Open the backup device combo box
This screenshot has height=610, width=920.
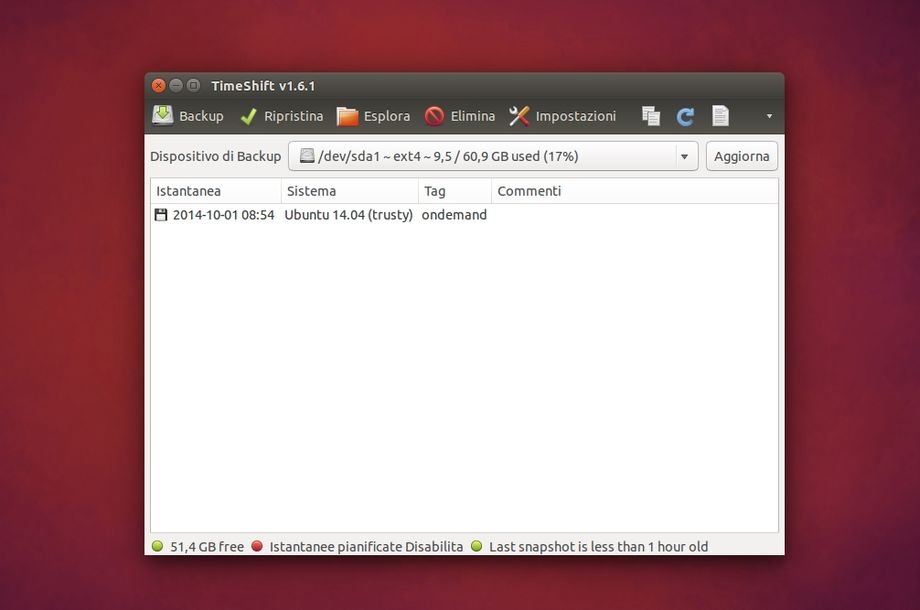[493, 156]
